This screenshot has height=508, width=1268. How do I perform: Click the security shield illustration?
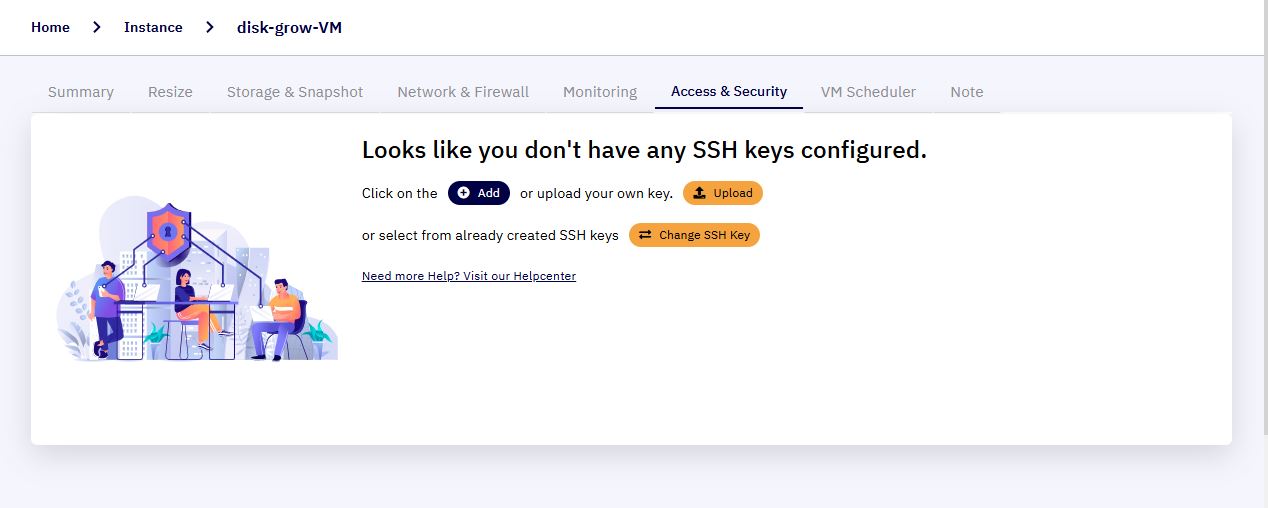point(168,232)
